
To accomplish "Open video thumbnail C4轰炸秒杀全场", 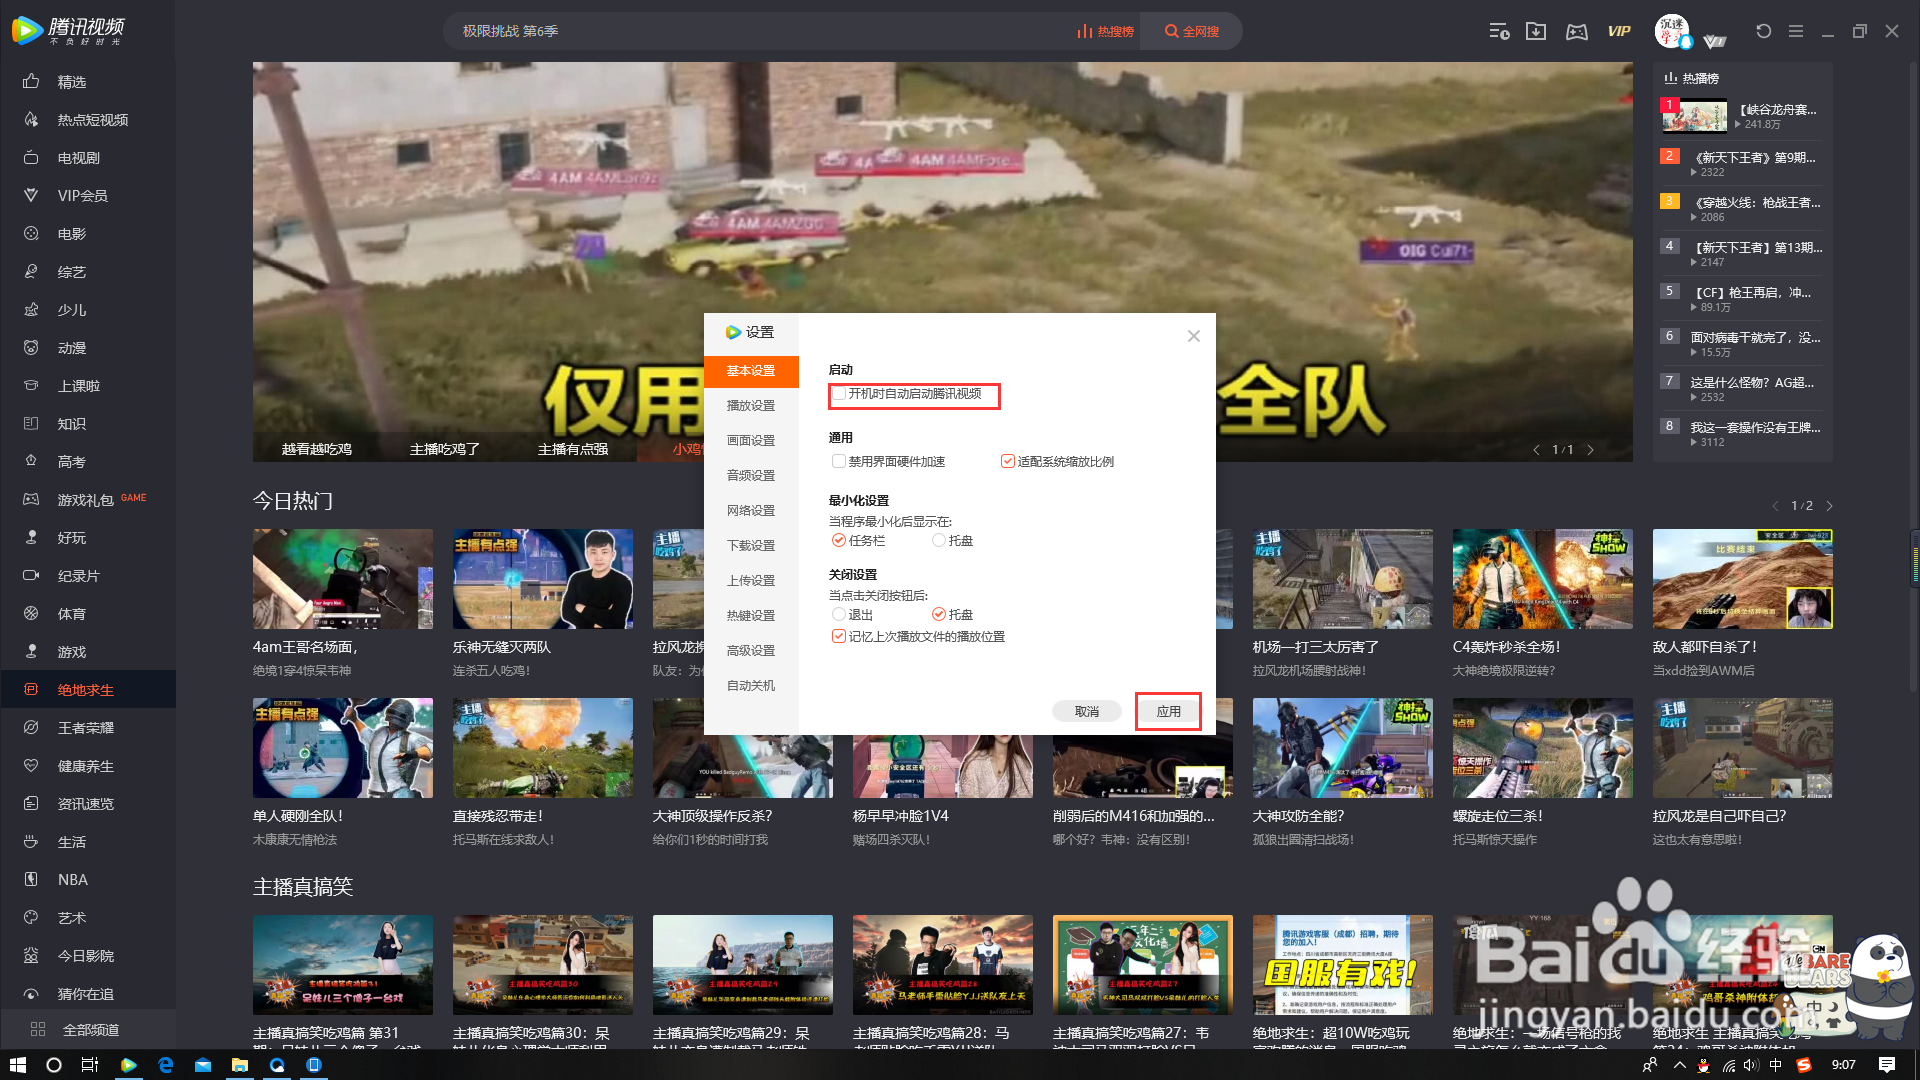I will (x=1542, y=579).
